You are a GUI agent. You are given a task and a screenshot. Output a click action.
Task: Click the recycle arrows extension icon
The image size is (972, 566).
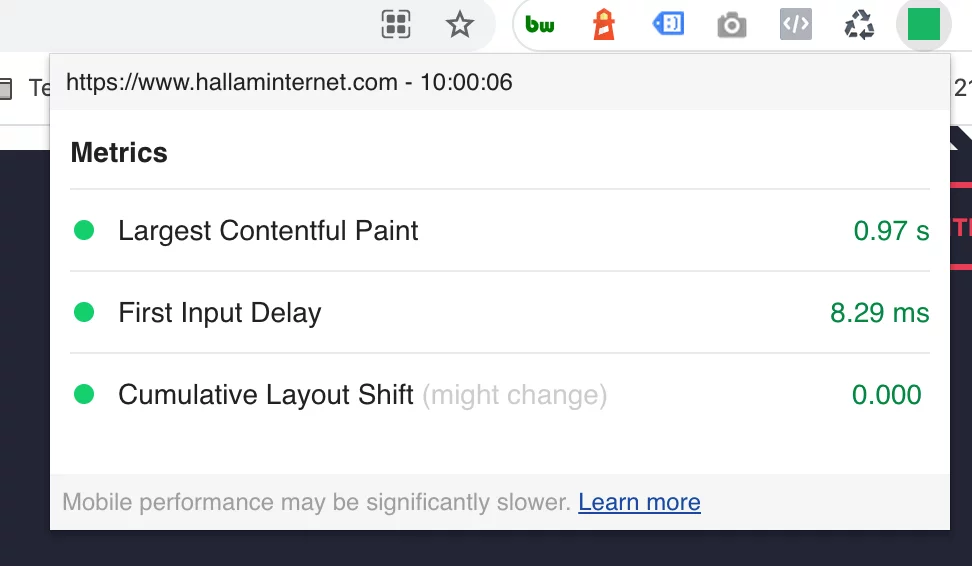(x=859, y=25)
